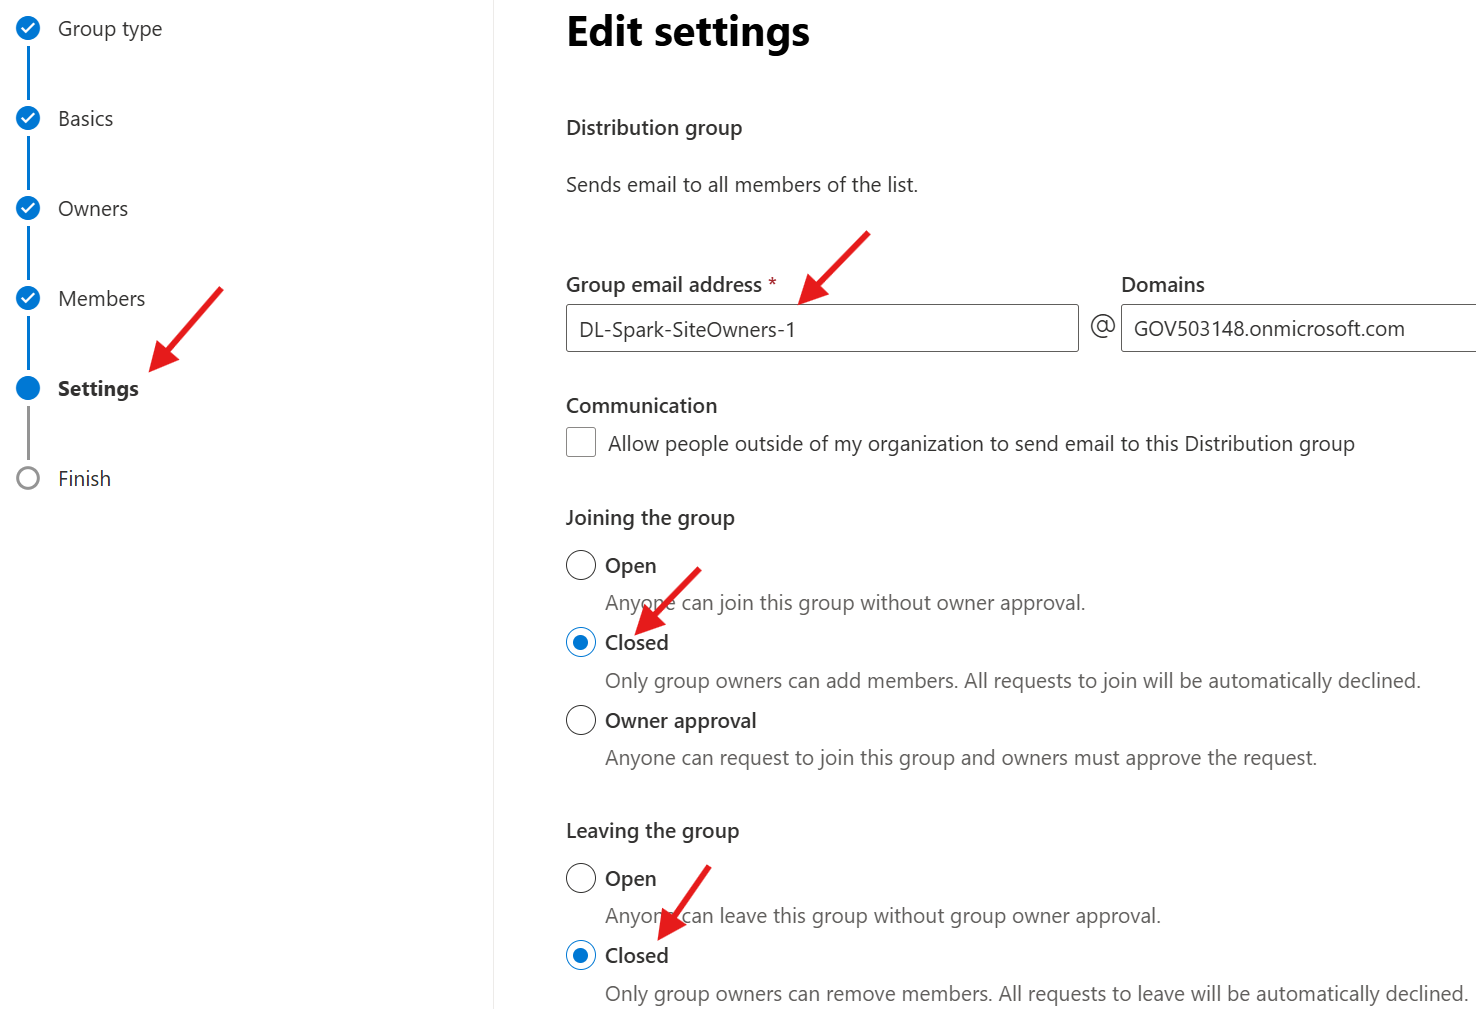Go to the Group type step
The image size is (1476, 1009).
[x=110, y=29]
